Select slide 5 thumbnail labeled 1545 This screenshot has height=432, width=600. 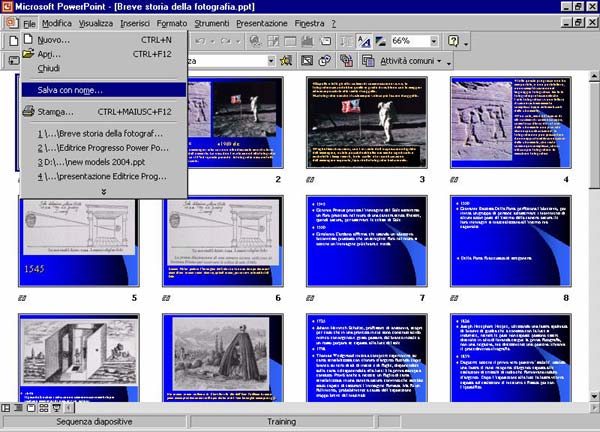[x=79, y=241]
